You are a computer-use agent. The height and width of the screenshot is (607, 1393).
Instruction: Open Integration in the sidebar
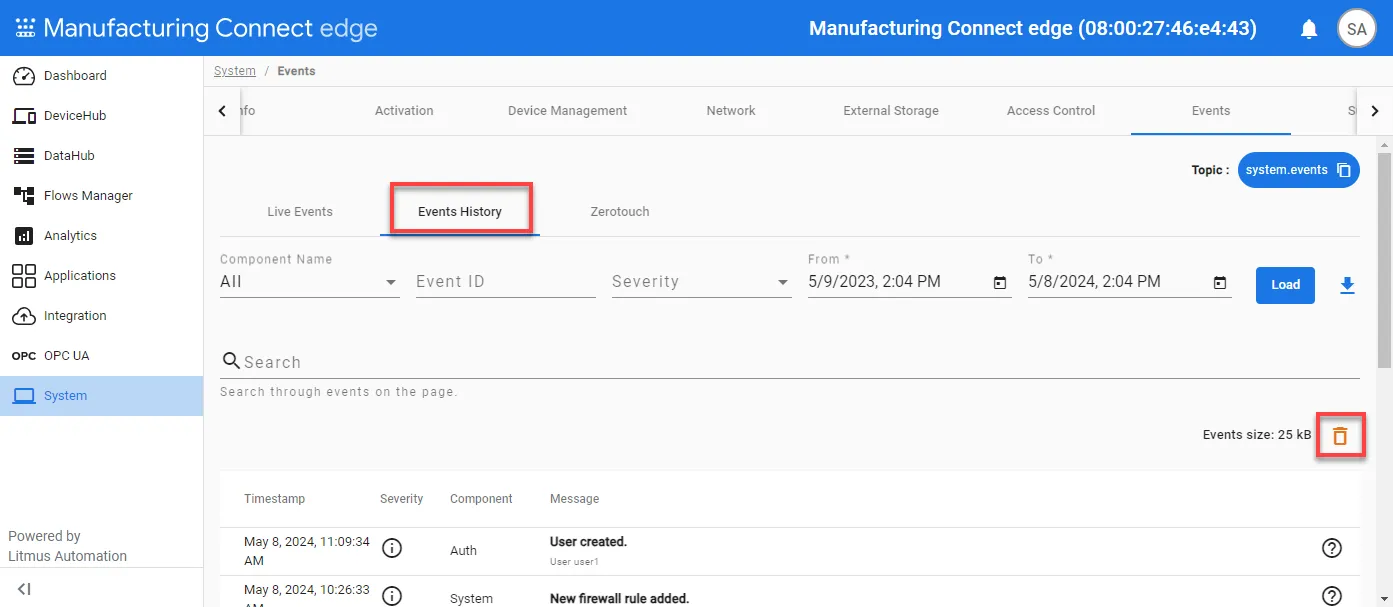coord(101,316)
